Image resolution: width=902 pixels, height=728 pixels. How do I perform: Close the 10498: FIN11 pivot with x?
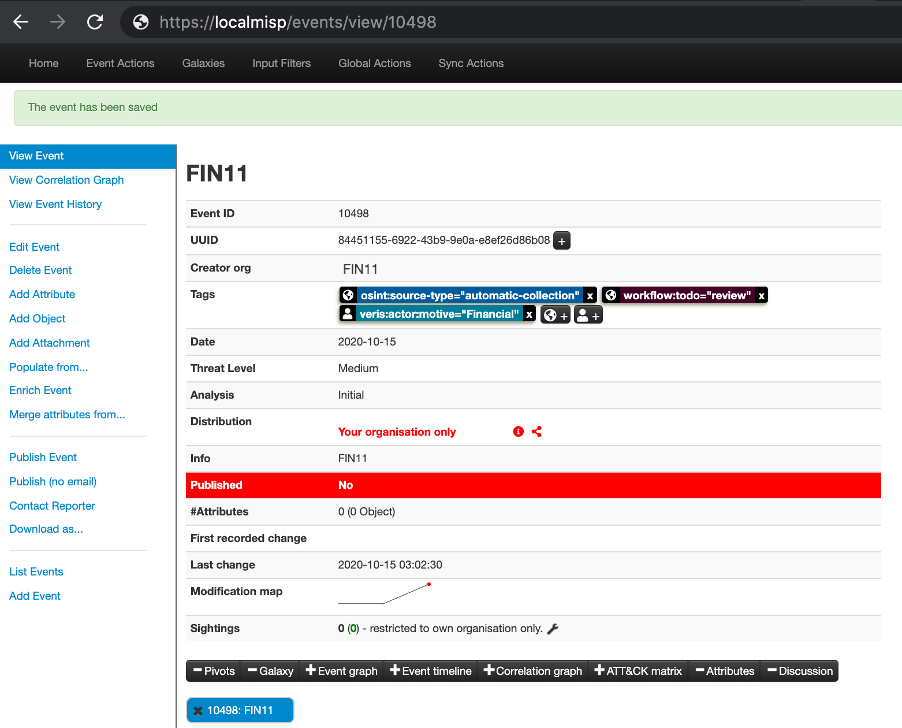point(198,711)
